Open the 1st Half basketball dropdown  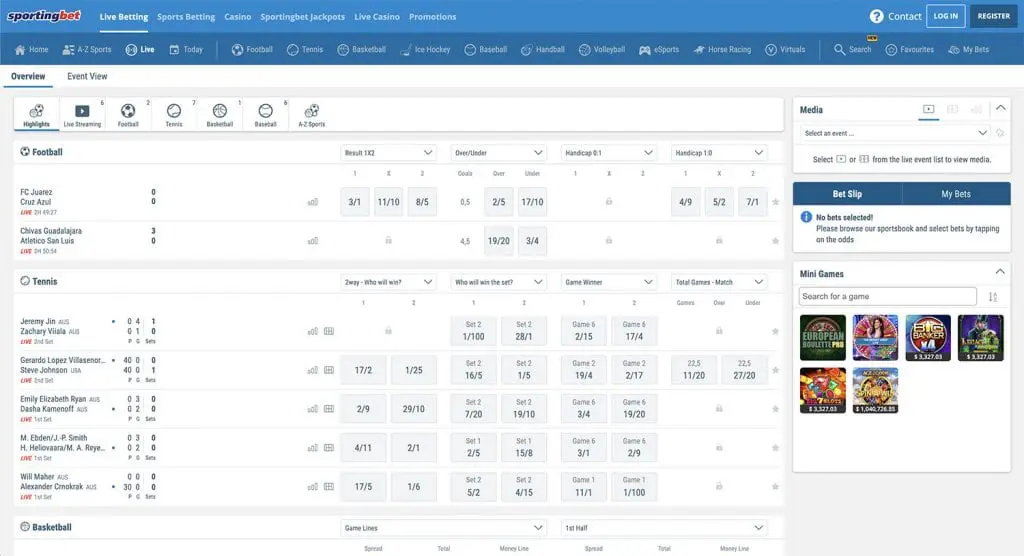pyautogui.click(x=664, y=528)
